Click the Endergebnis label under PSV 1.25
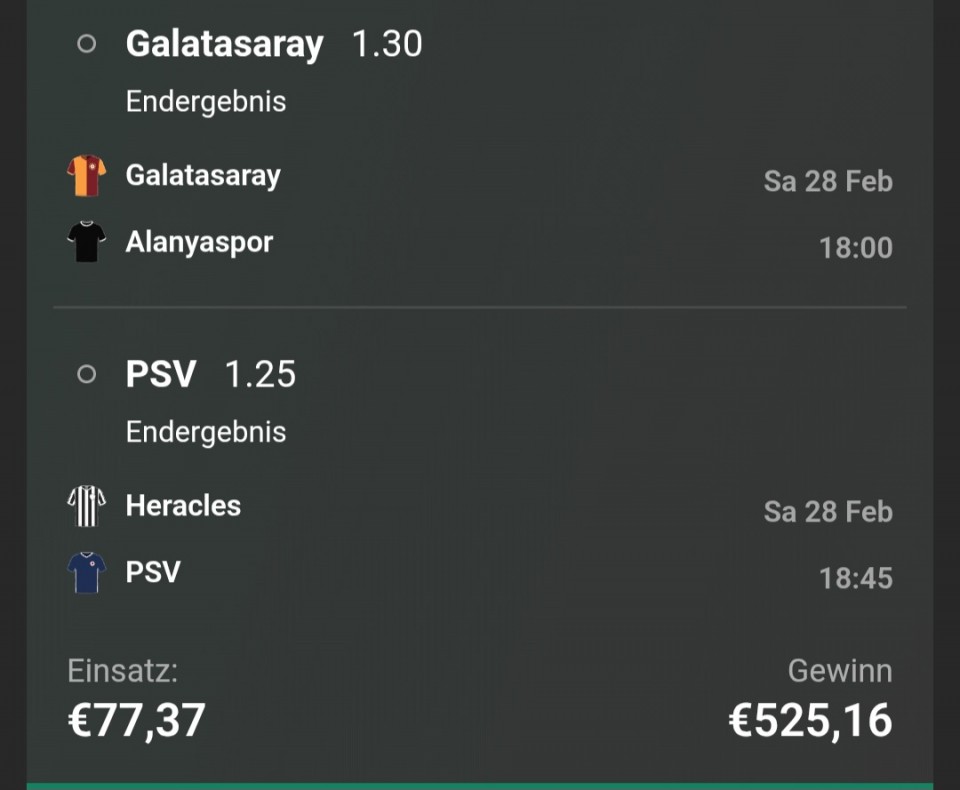Image resolution: width=960 pixels, height=790 pixels. coord(206,432)
